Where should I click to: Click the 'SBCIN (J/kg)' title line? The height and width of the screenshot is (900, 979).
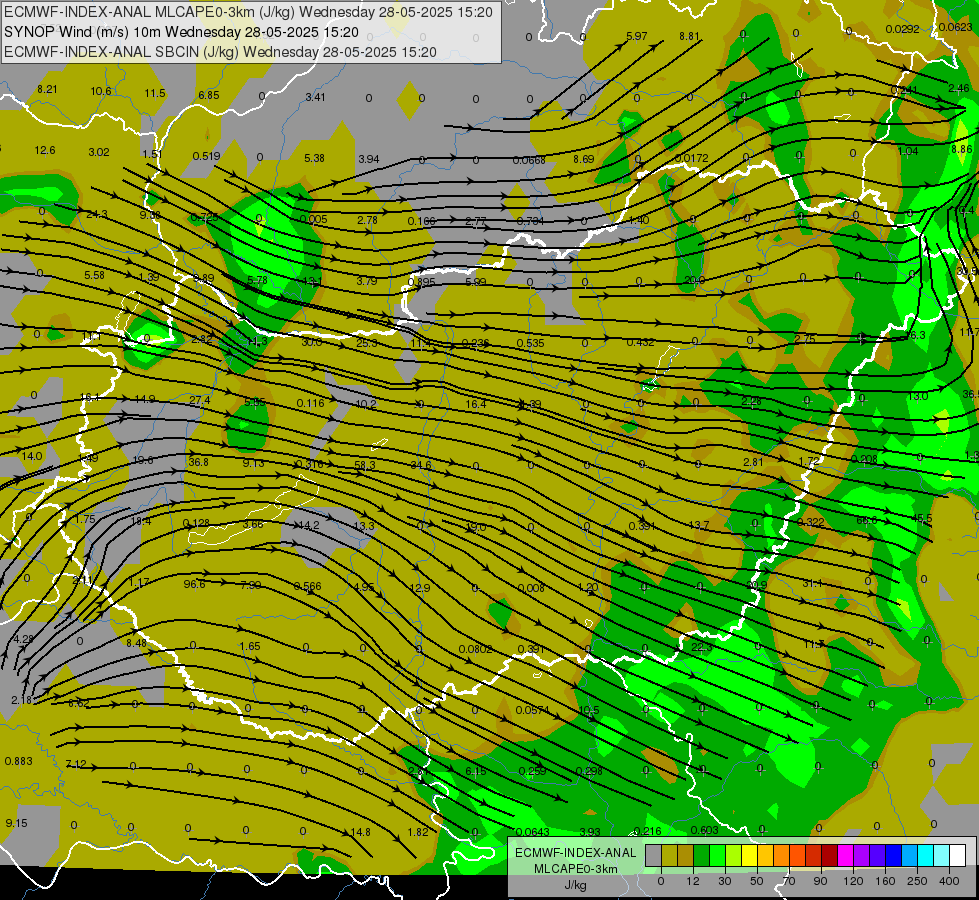(220, 52)
